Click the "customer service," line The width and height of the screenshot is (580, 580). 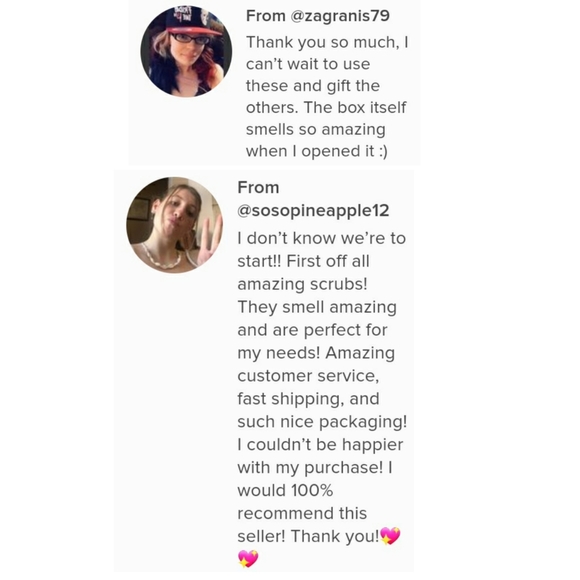click(x=308, y=376)
